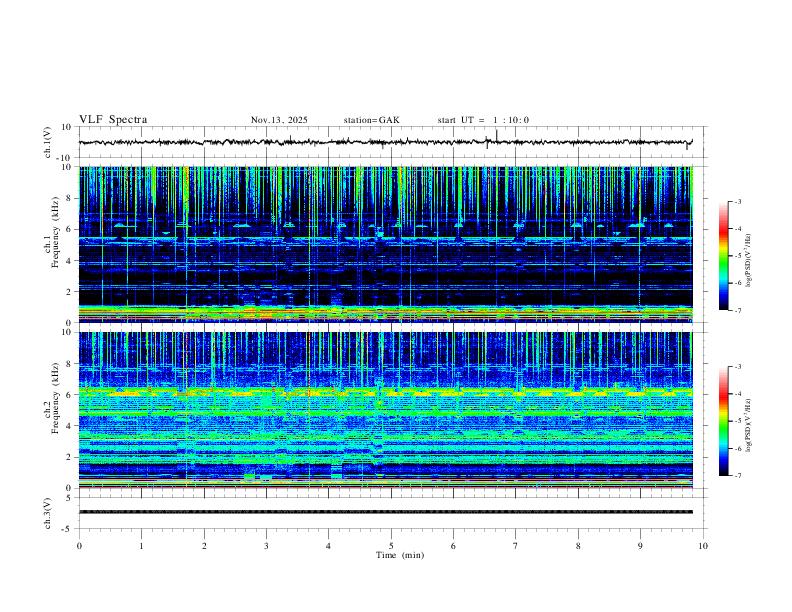Click the "-5" tick on ch.3(V) axis
The height and width of the screenshot is (612, 792).
point(67,529)
